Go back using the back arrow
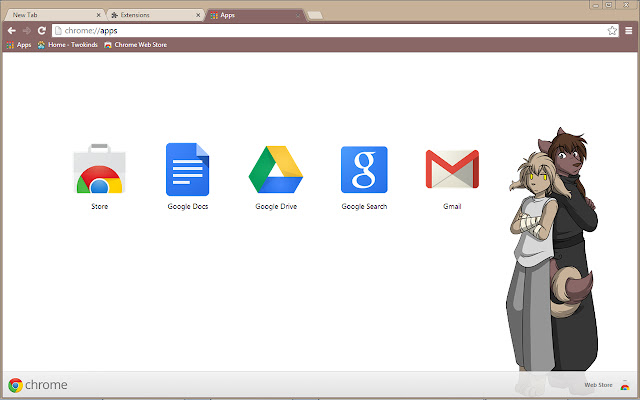Screen dimensions: 640x400 click(x=11, y=31)
